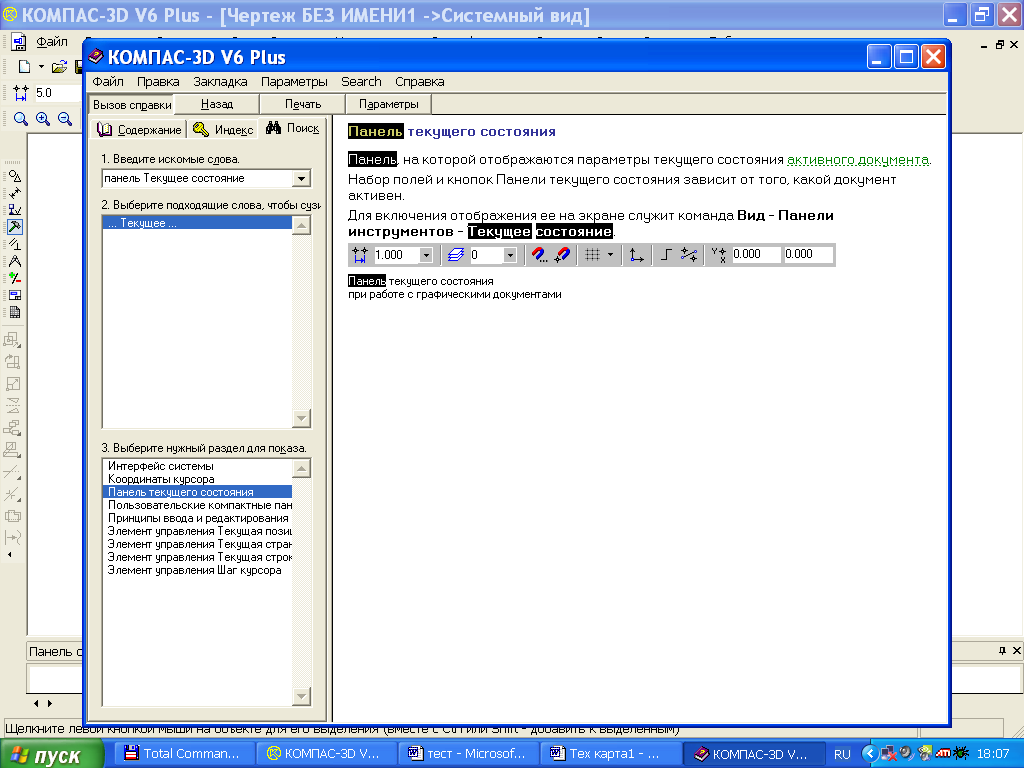Viewport: 1024px width, 768px height.
Task: Click the Trim curve icon in the left toolbar
Action: point(12,472)
